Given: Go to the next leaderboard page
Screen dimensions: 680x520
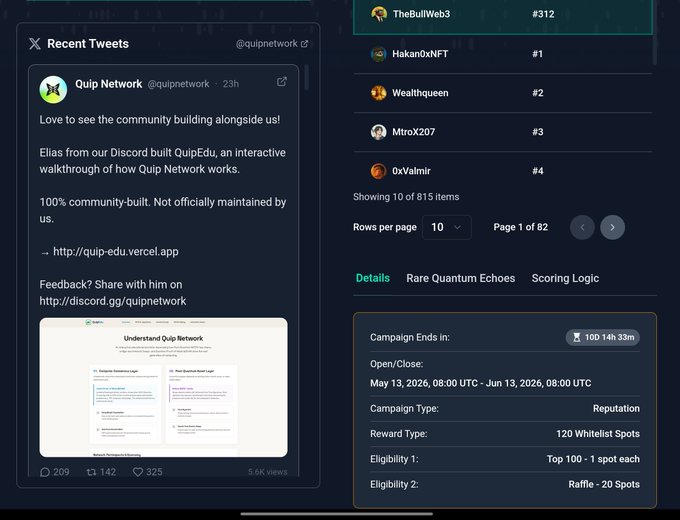Looking at the screenshot, I should (x=612, y=227).
